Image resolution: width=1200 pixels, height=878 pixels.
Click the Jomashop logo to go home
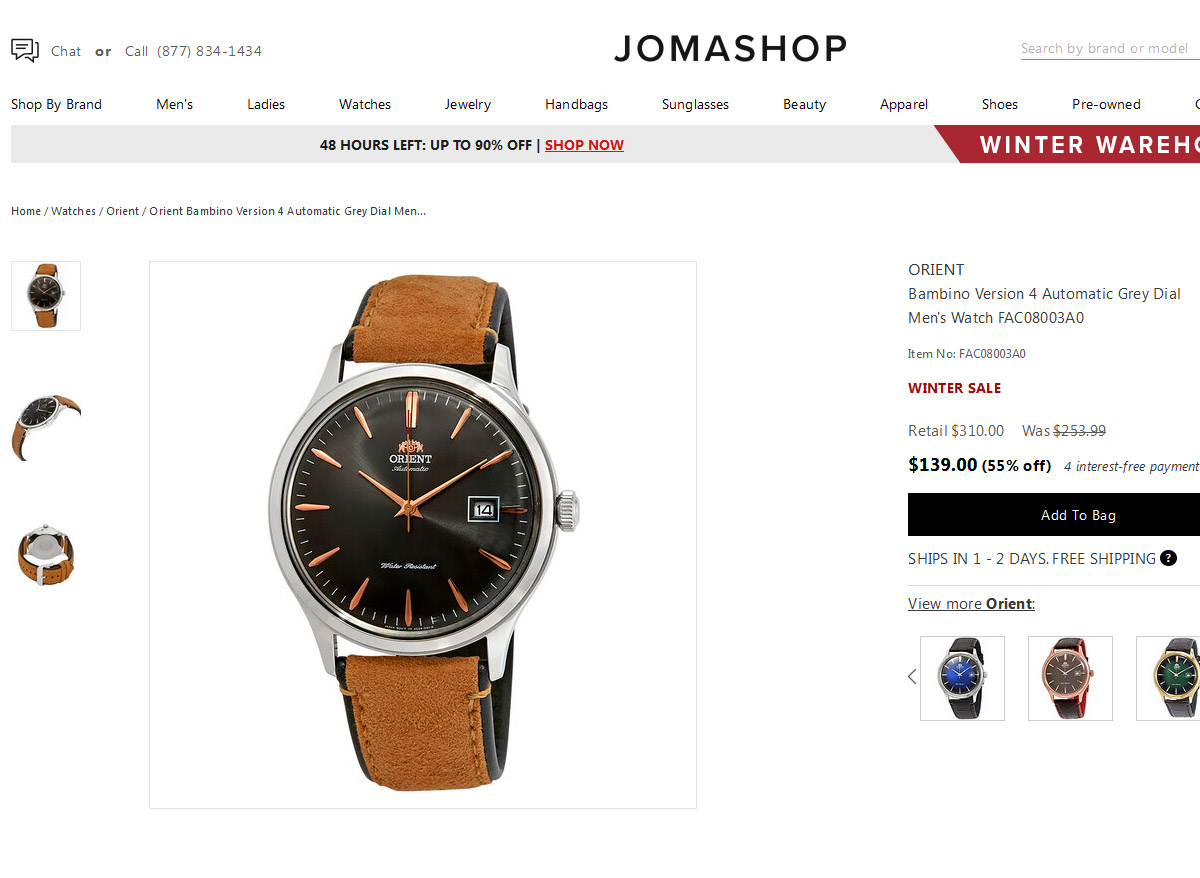pyautogui.click(x=730, y=48)
